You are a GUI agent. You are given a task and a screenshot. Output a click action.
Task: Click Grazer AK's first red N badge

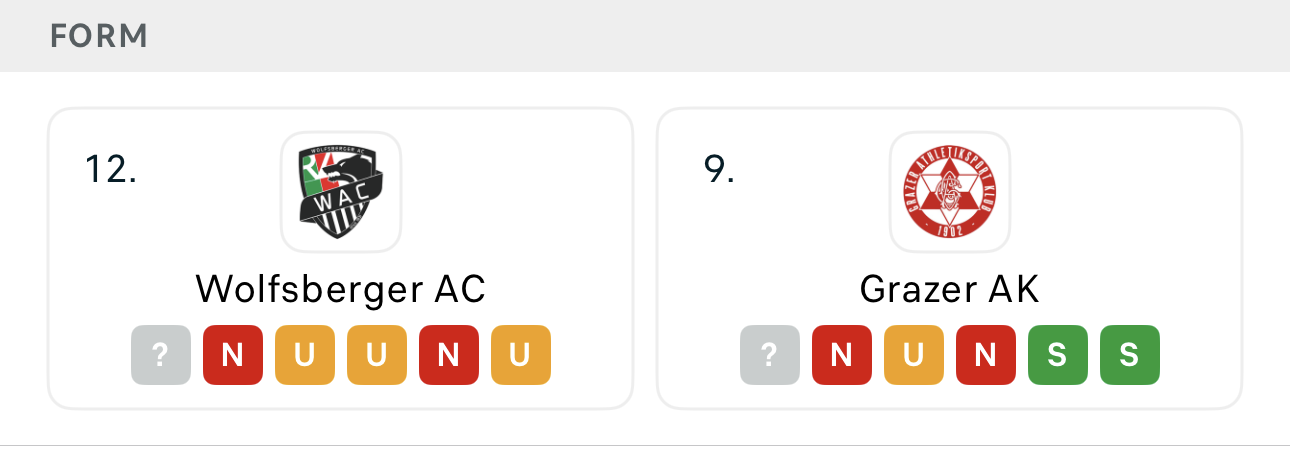[842, 355]
